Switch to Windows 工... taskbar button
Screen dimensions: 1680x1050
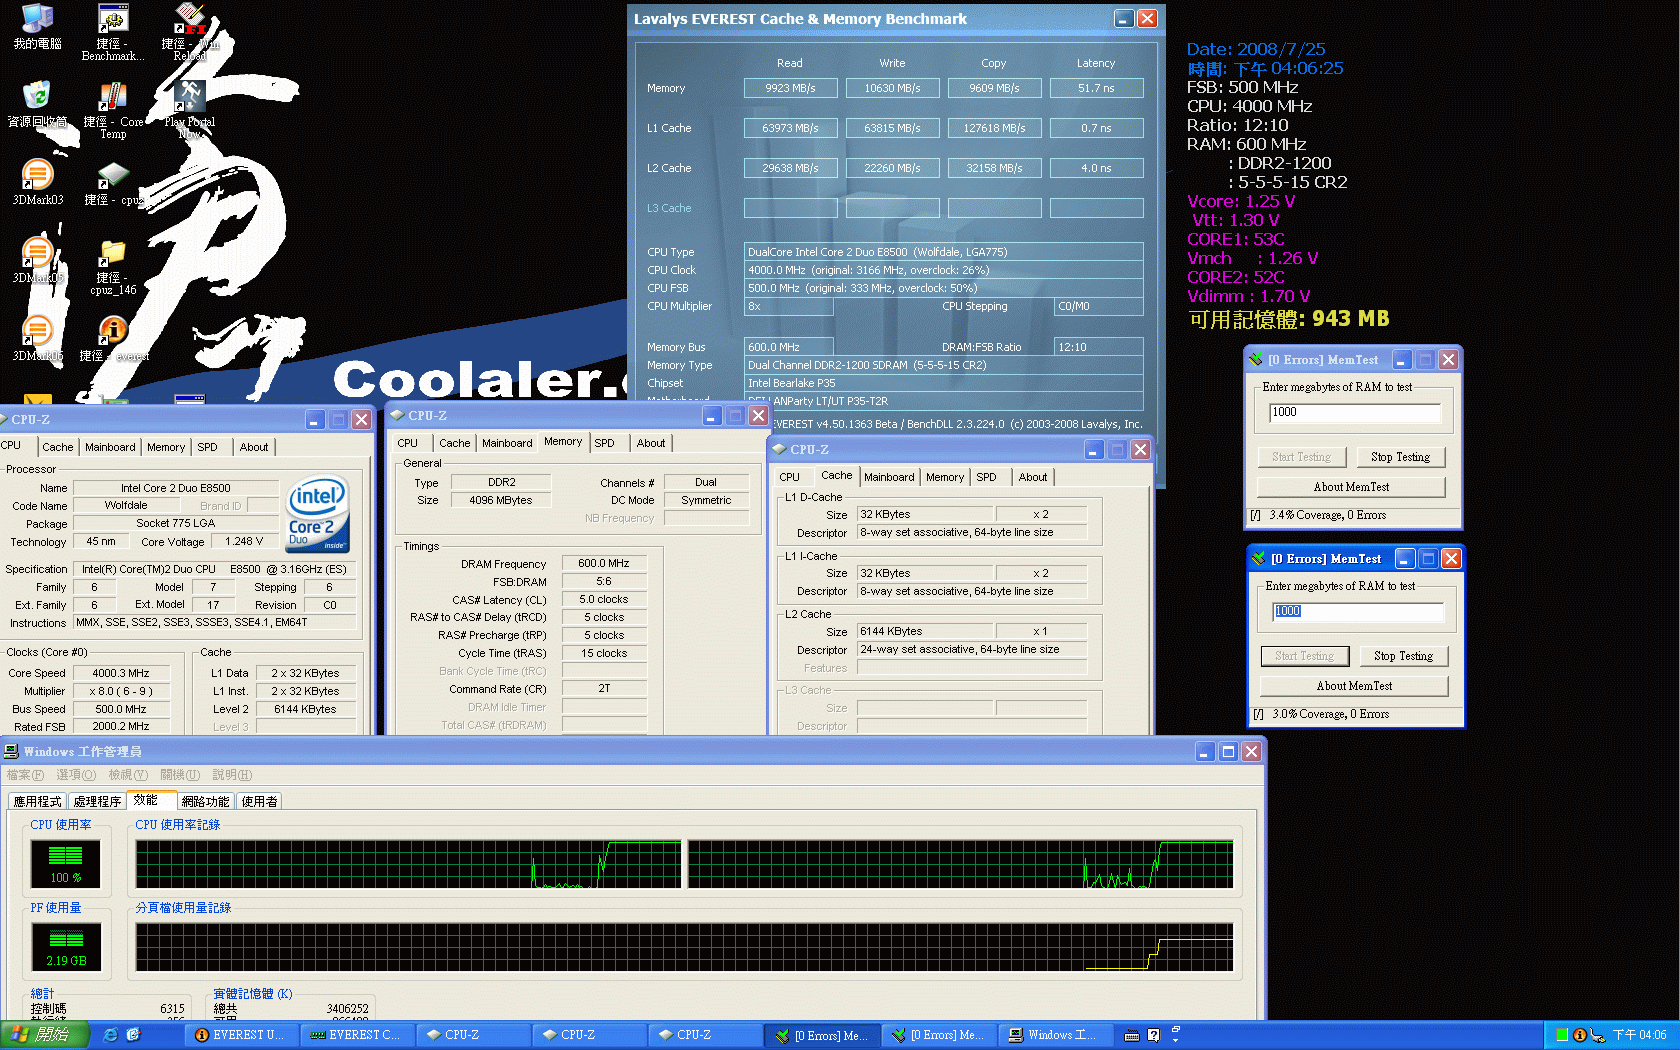click(x=1056, y=1035)
